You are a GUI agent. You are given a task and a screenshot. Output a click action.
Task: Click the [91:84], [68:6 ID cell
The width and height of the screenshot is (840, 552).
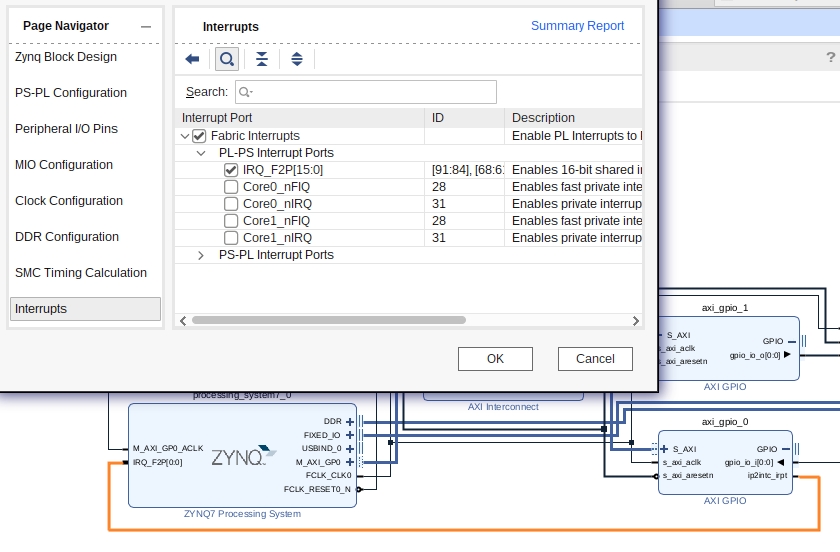[464, 170]
